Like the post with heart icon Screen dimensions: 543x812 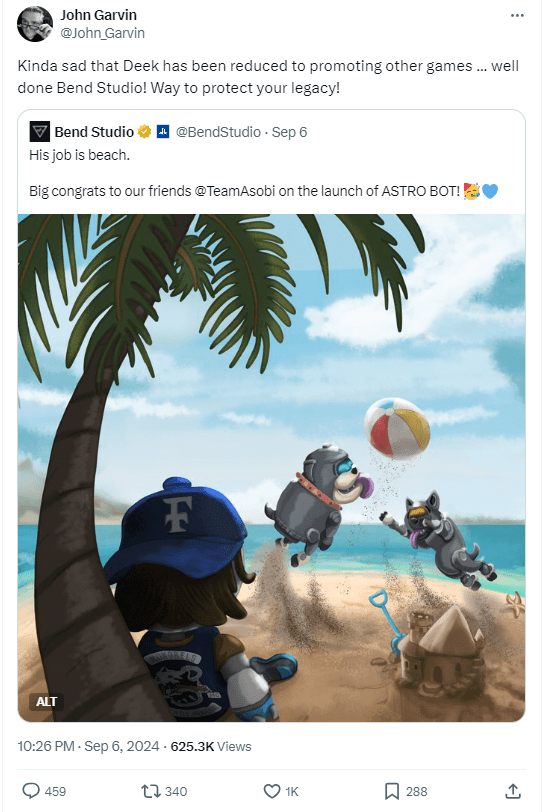tap(272, 791)
